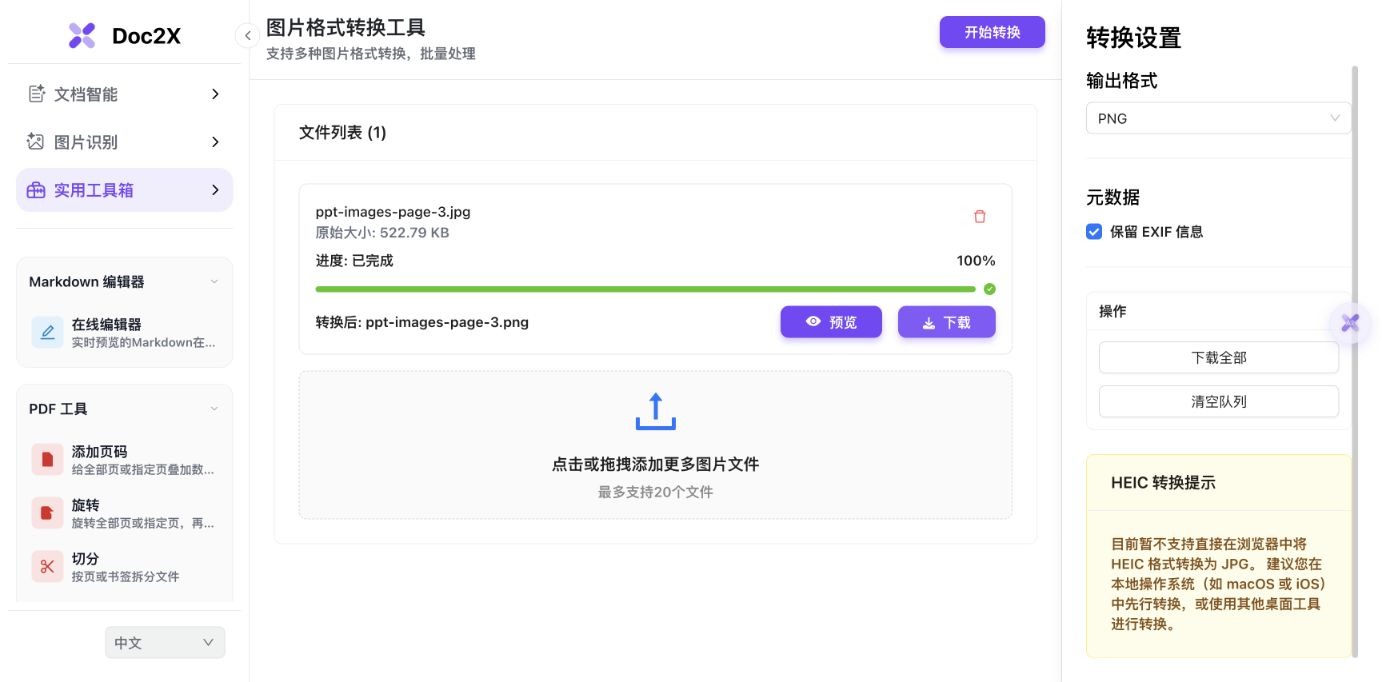Click the 100% progress value
The image size is (1382, 682).
point(976,261)
